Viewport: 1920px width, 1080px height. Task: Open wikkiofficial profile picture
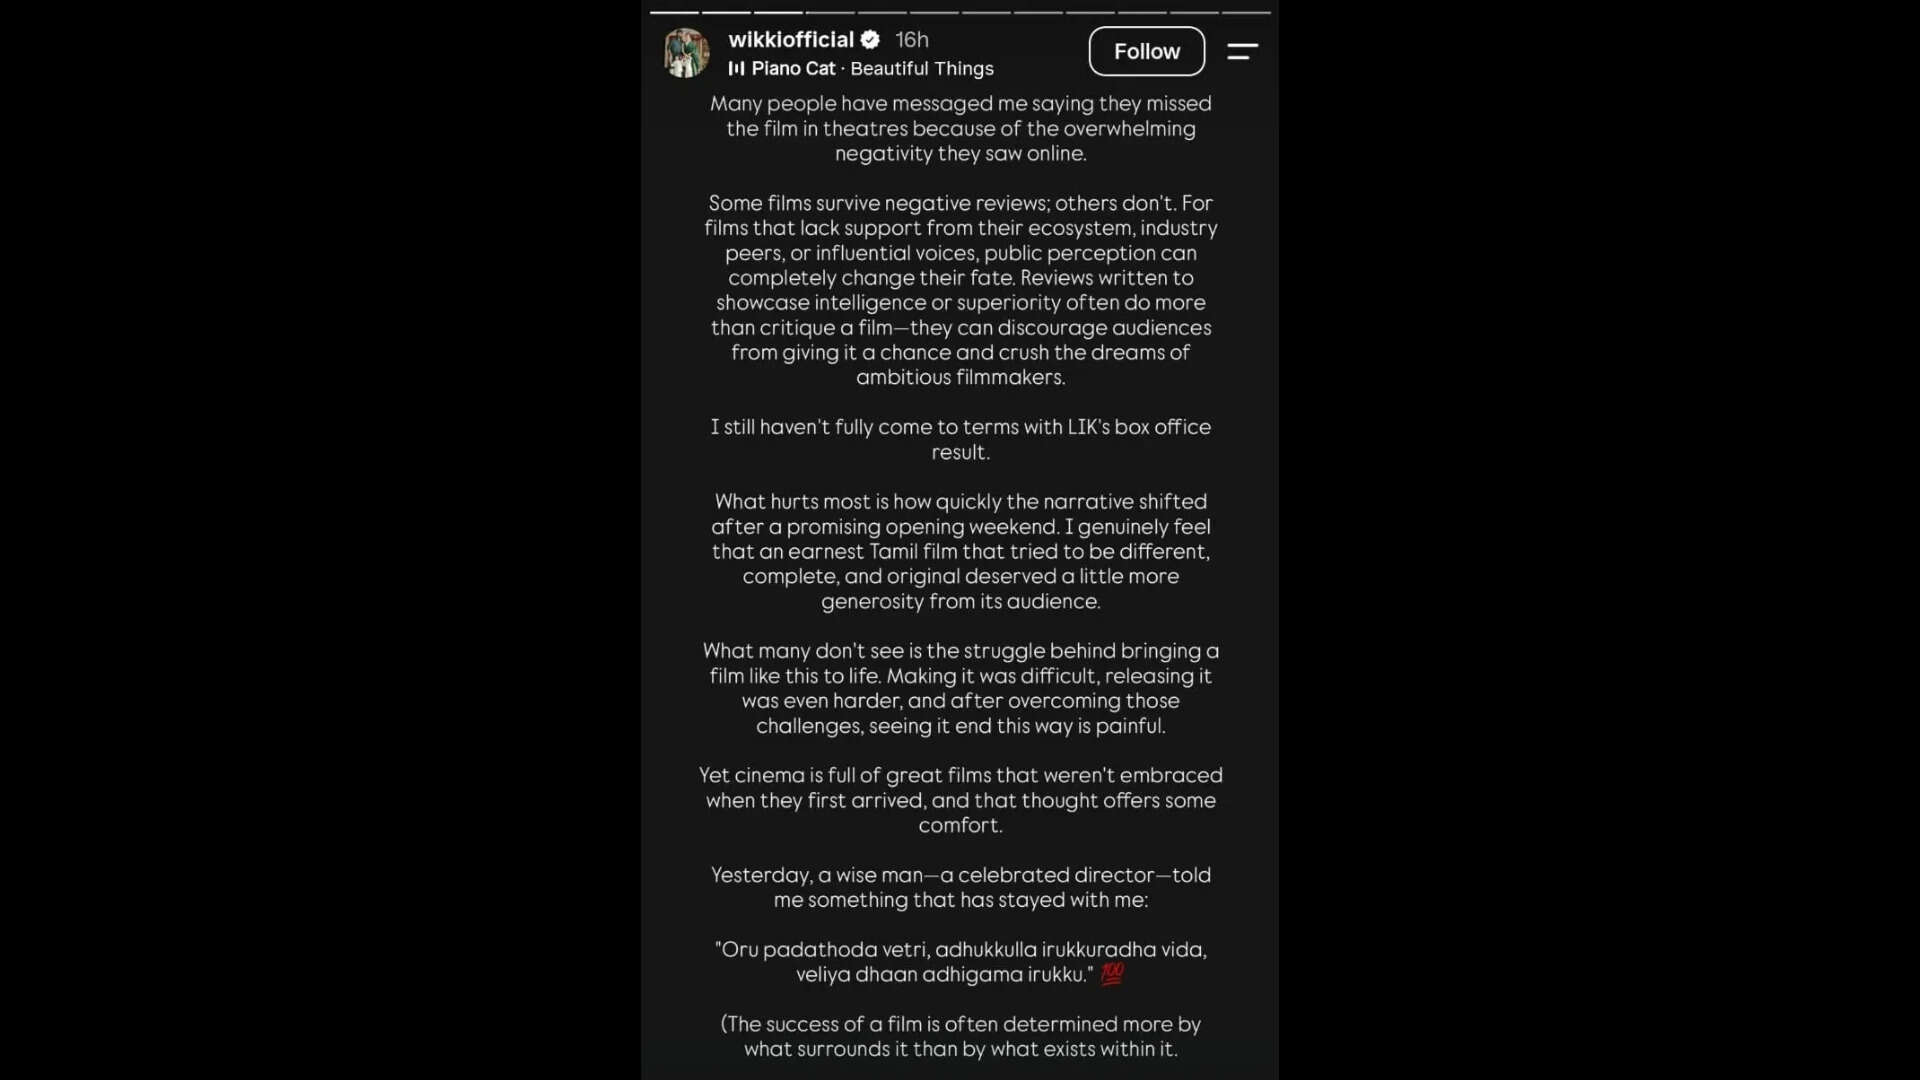click(x=686, y=52)
